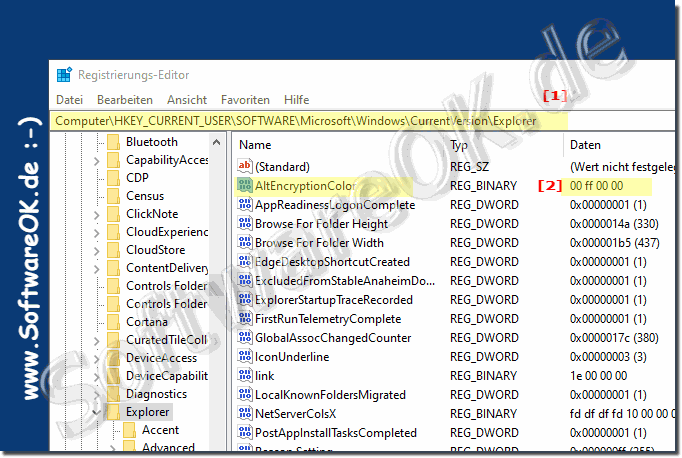Expand the CapabilityAccess key
The width and height of the screenshot is (682, 458).
tap(97, 161)
